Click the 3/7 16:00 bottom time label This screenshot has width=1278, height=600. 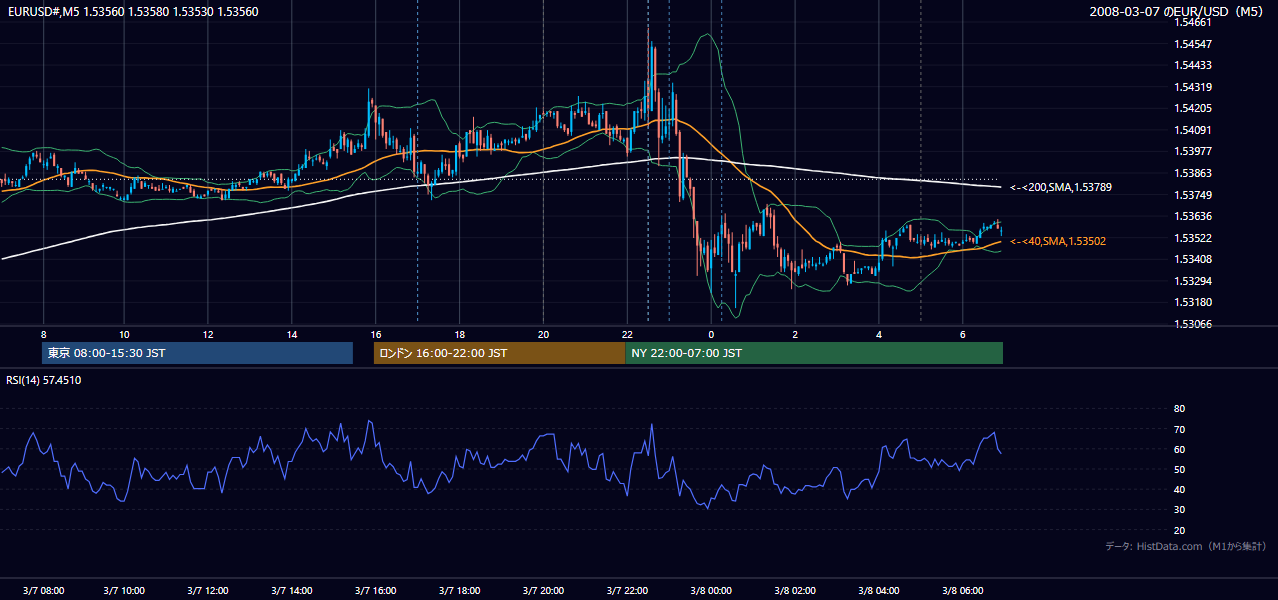(x=376, y=590)
